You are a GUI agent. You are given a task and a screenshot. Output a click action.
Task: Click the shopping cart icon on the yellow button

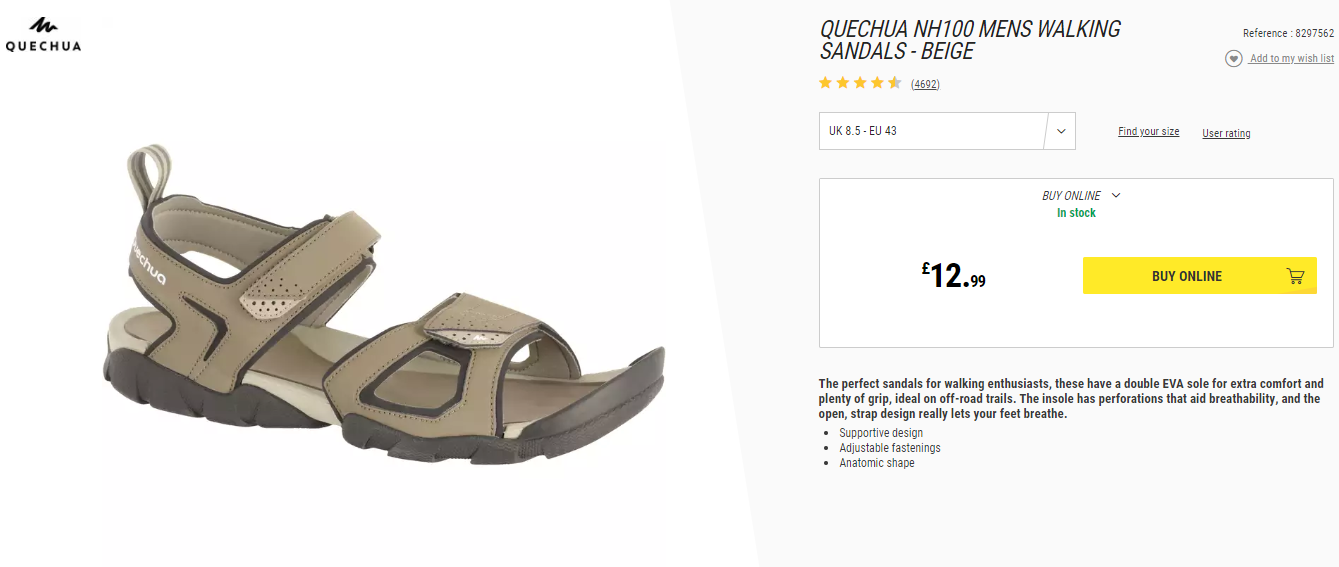1295,276
